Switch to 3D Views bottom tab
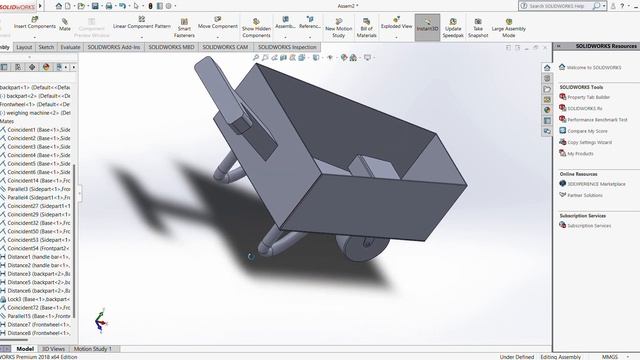This screenshot has height=360, width=640. pyautogui.click(x=53, y=349)
